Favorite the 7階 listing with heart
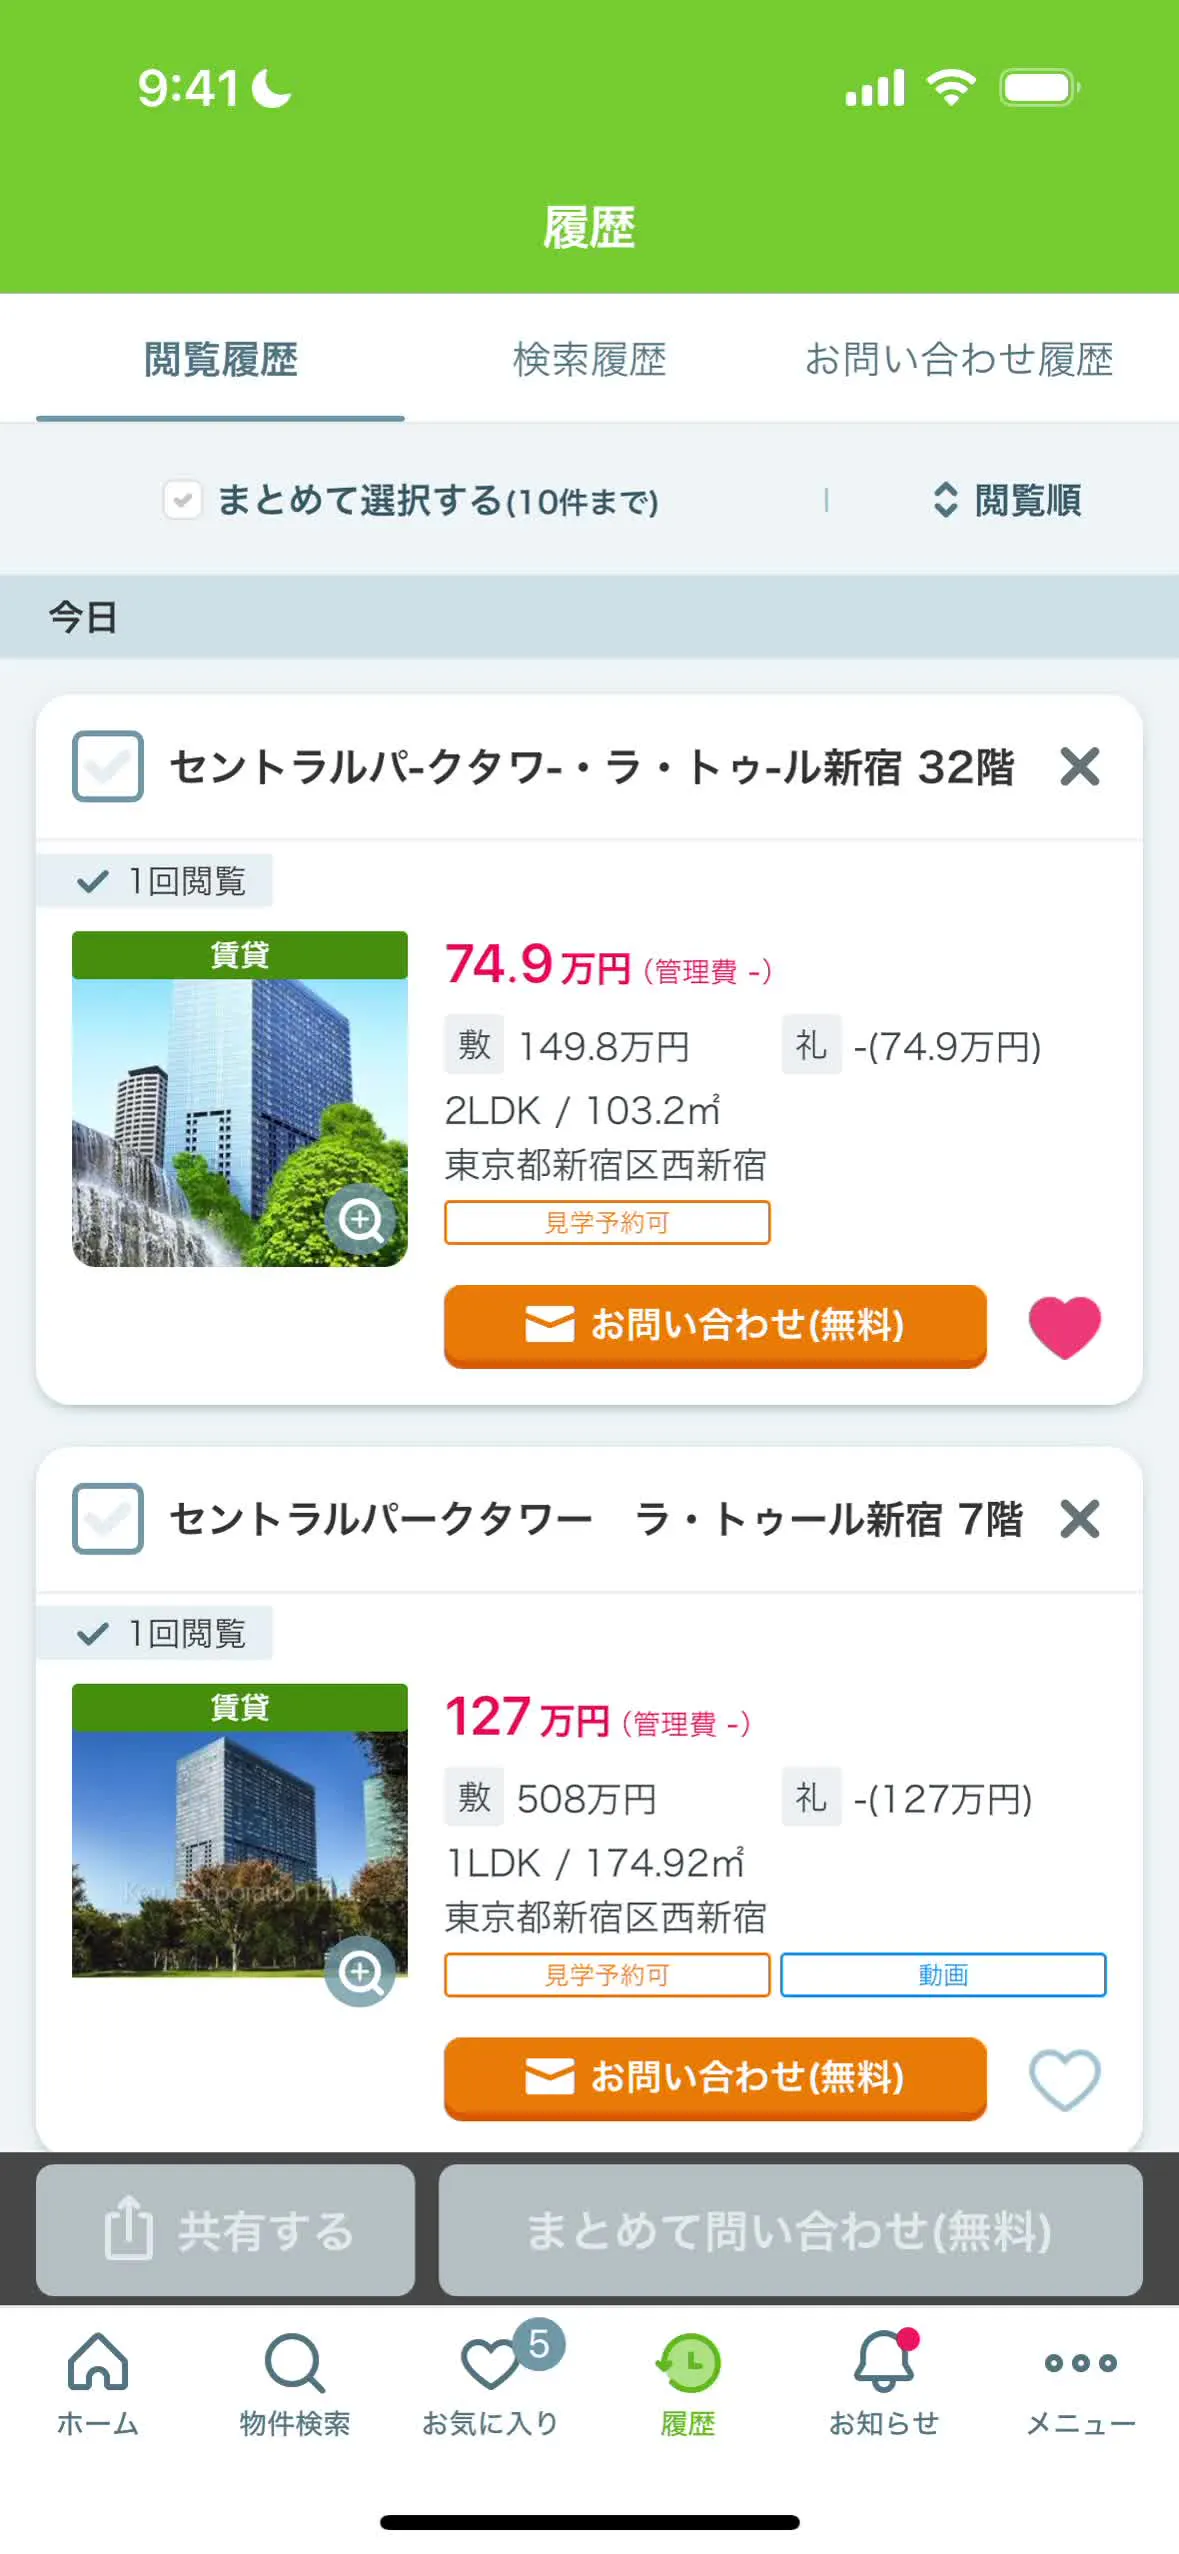Image resolution: width=1179 pixels, height=2554 pixels. pos(1064,2078)
